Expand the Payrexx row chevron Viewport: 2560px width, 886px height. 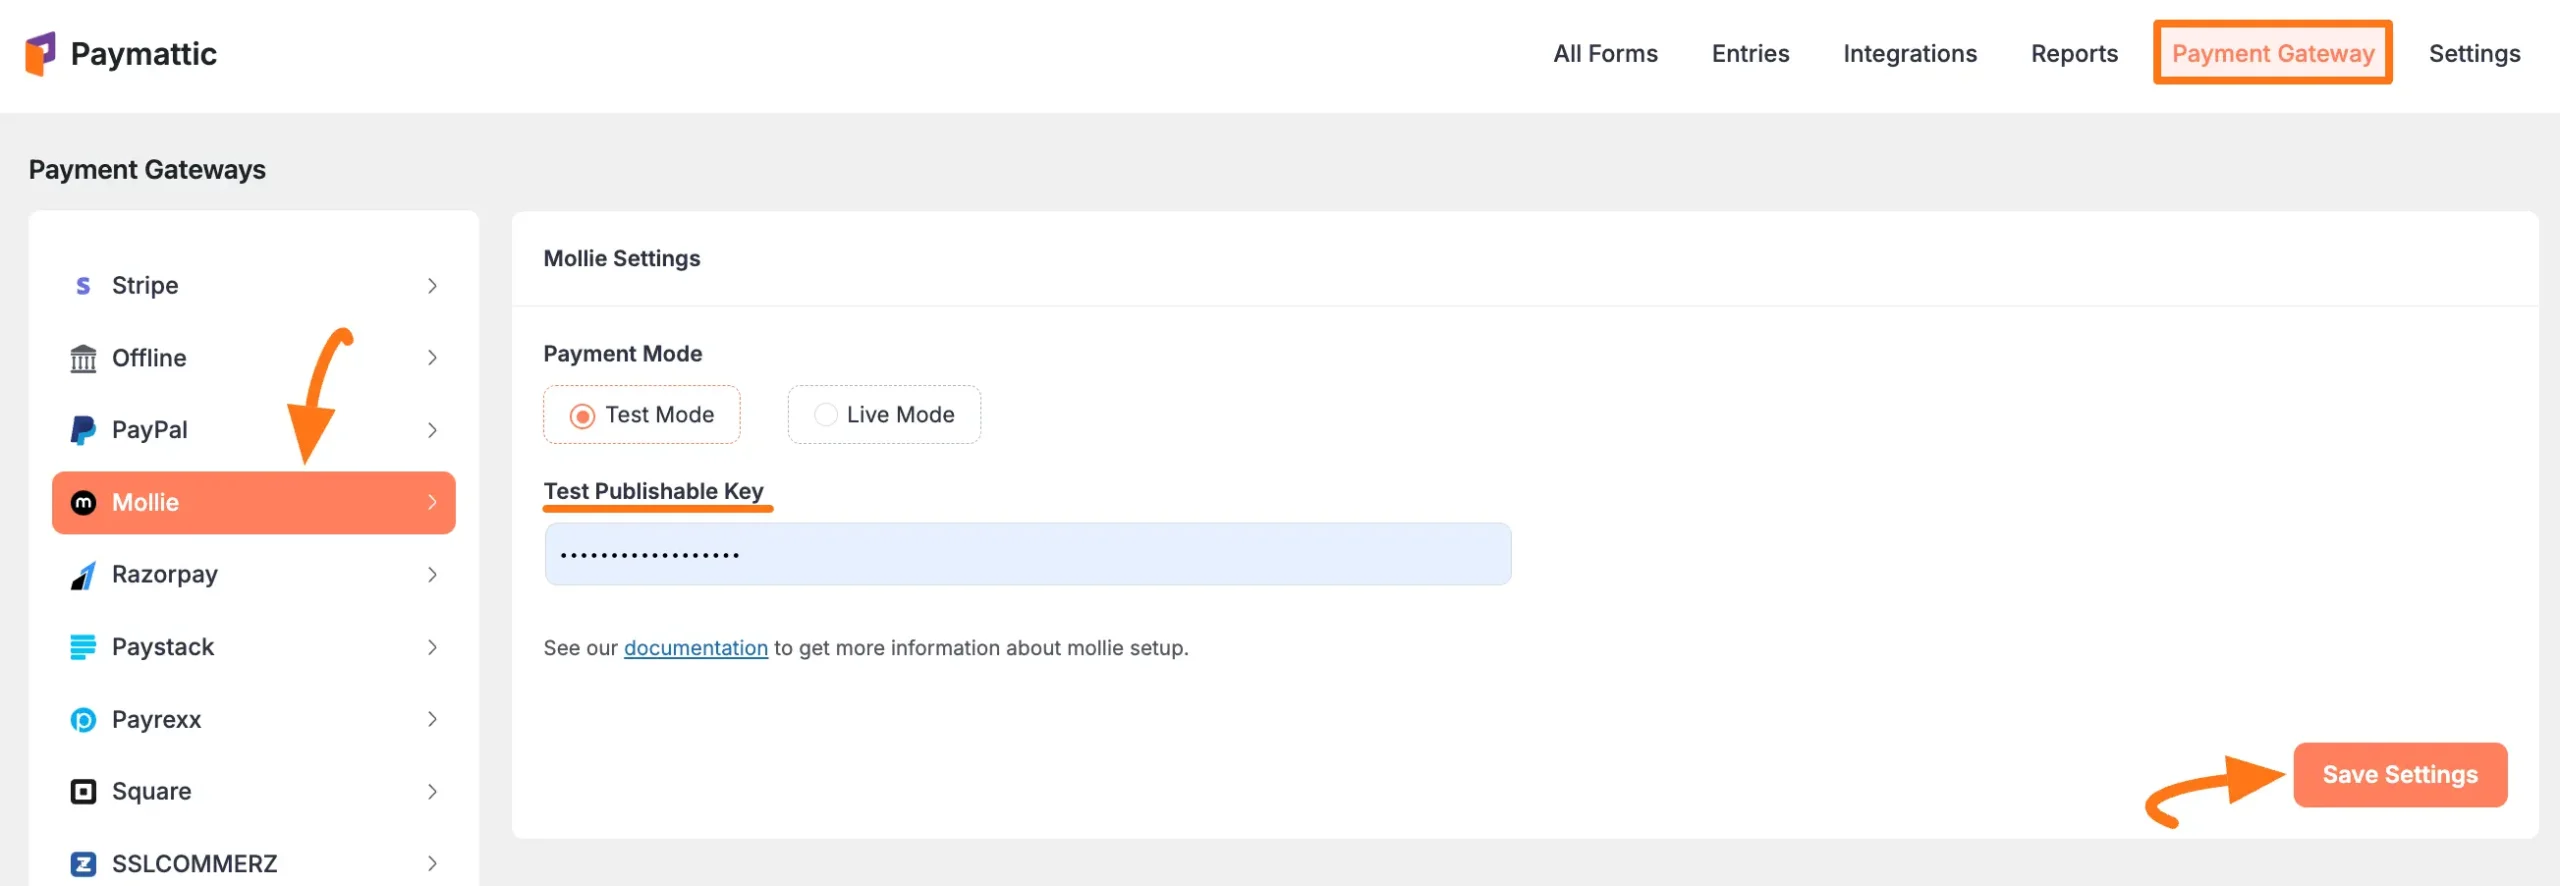coord(432,719)
